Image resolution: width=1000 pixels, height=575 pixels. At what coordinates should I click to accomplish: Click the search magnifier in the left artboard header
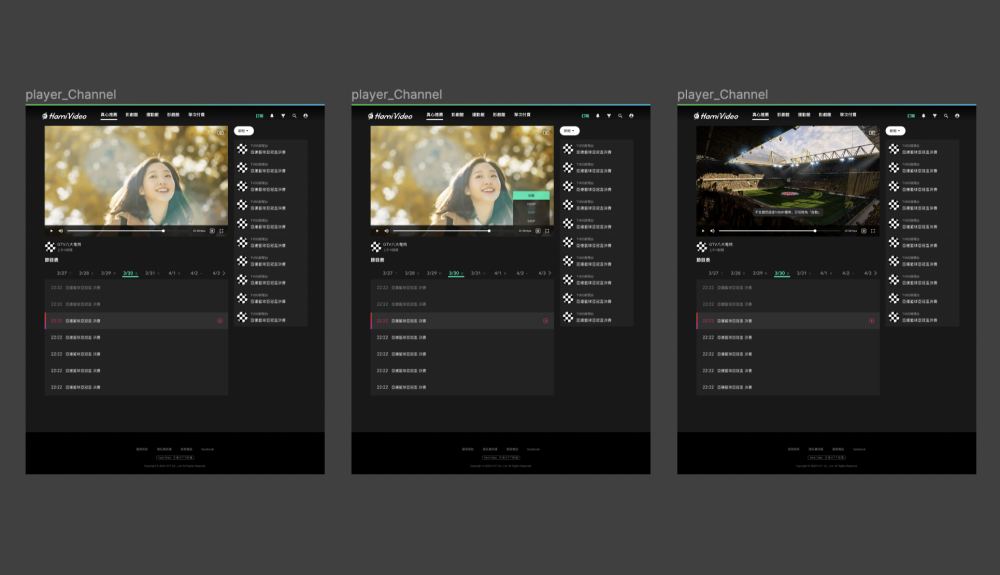[x=294, y=116]
